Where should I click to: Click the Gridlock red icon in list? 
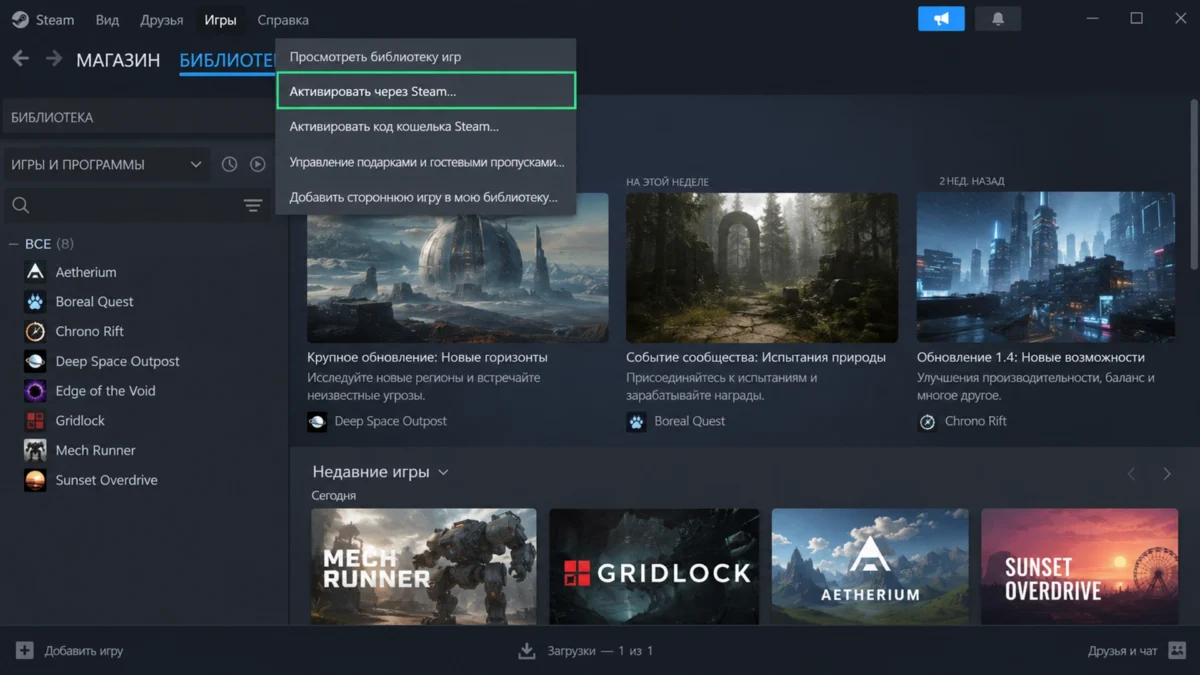coord(35,421)
